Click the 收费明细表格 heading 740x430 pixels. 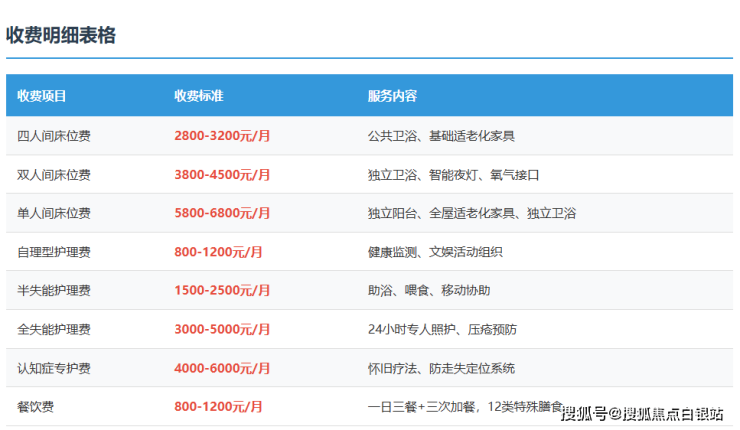pyautogui.click(x=62, y=35)
